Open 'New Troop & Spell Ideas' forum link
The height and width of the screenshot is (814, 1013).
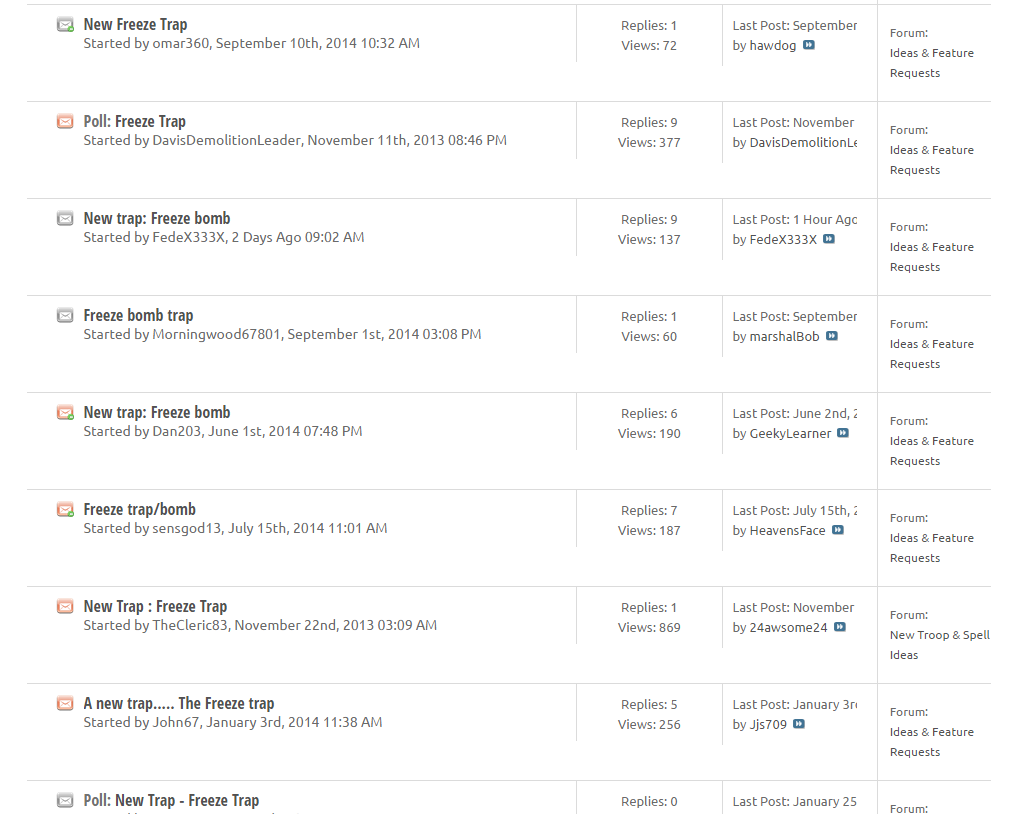[x=939, y=635]
